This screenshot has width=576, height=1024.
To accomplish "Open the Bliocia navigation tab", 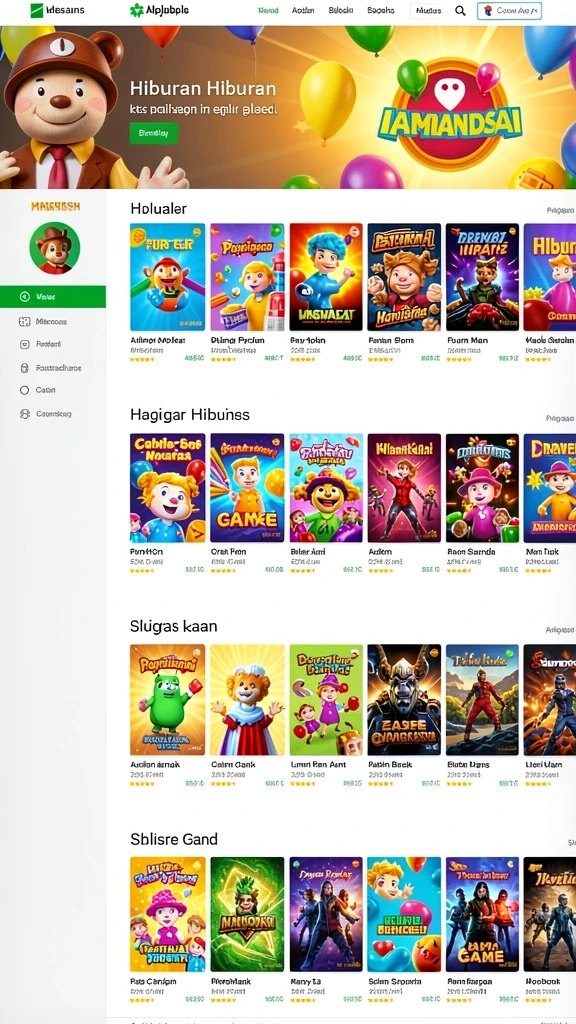I will click(341, 10).
